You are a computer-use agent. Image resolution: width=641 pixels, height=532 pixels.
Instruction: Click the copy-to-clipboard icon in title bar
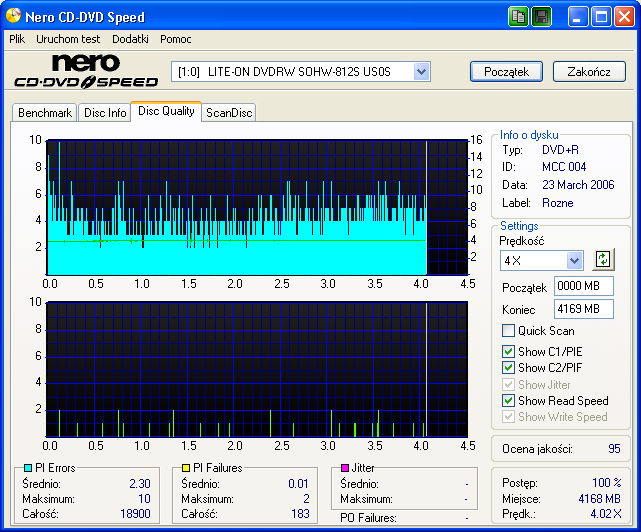[x=518, y=17]
